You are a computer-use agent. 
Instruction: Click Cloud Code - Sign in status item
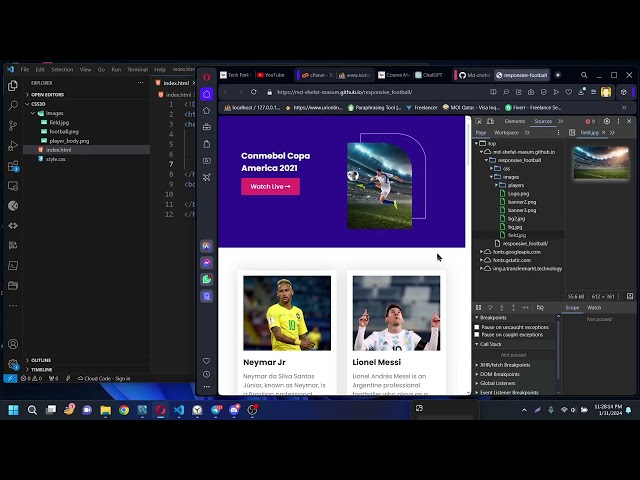pyautogui.click(x=104, y=378)
